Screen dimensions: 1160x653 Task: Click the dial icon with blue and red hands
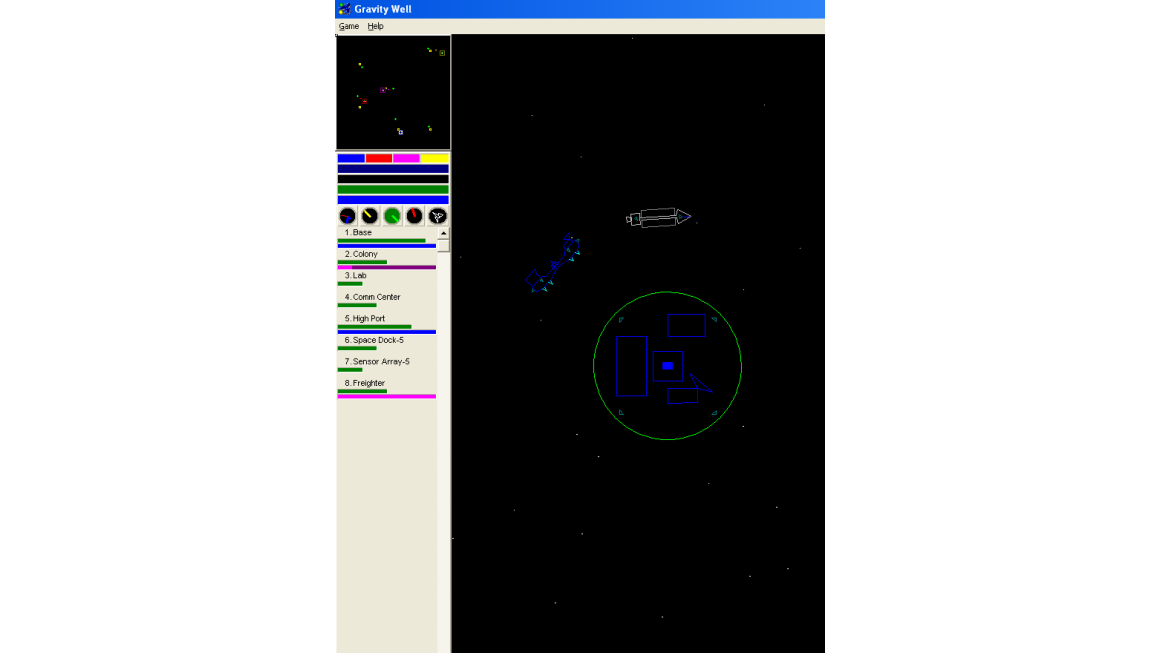pos(347,216)
